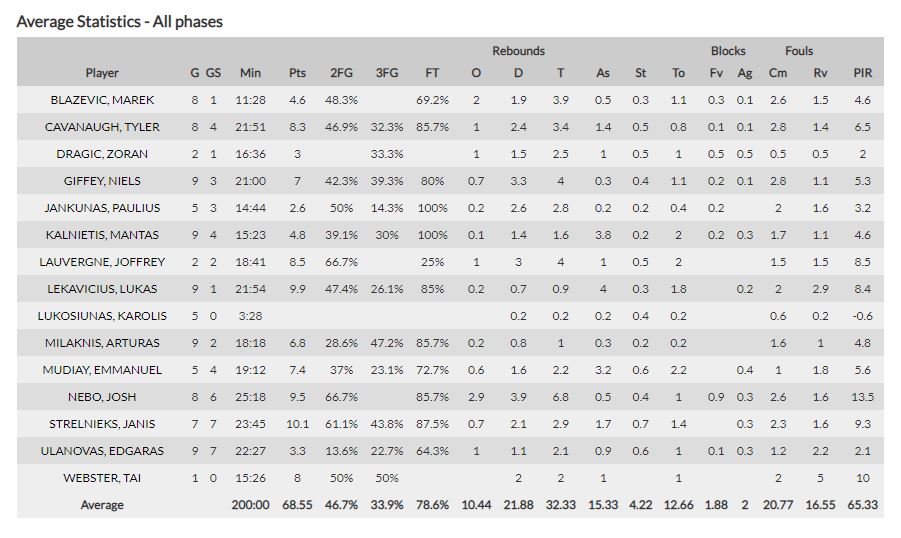Viewport: 901px width, 538px height.
Task: Click the Blocks group header
Action: click(x=728, y=51)
